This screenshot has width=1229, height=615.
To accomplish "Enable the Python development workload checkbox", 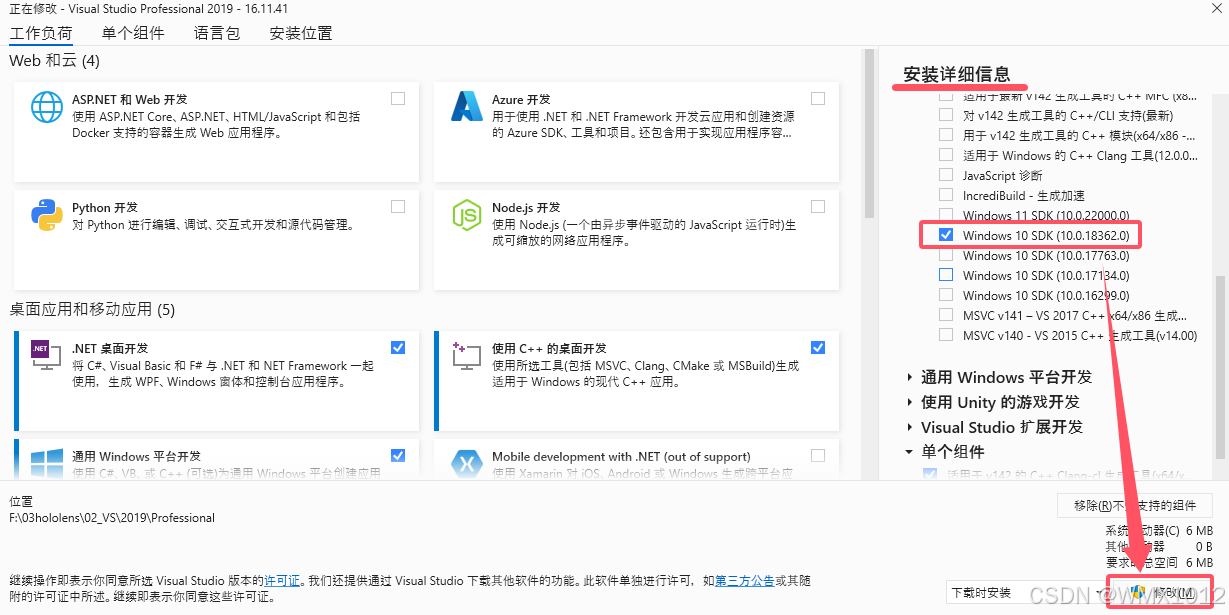I will [398, 207].
